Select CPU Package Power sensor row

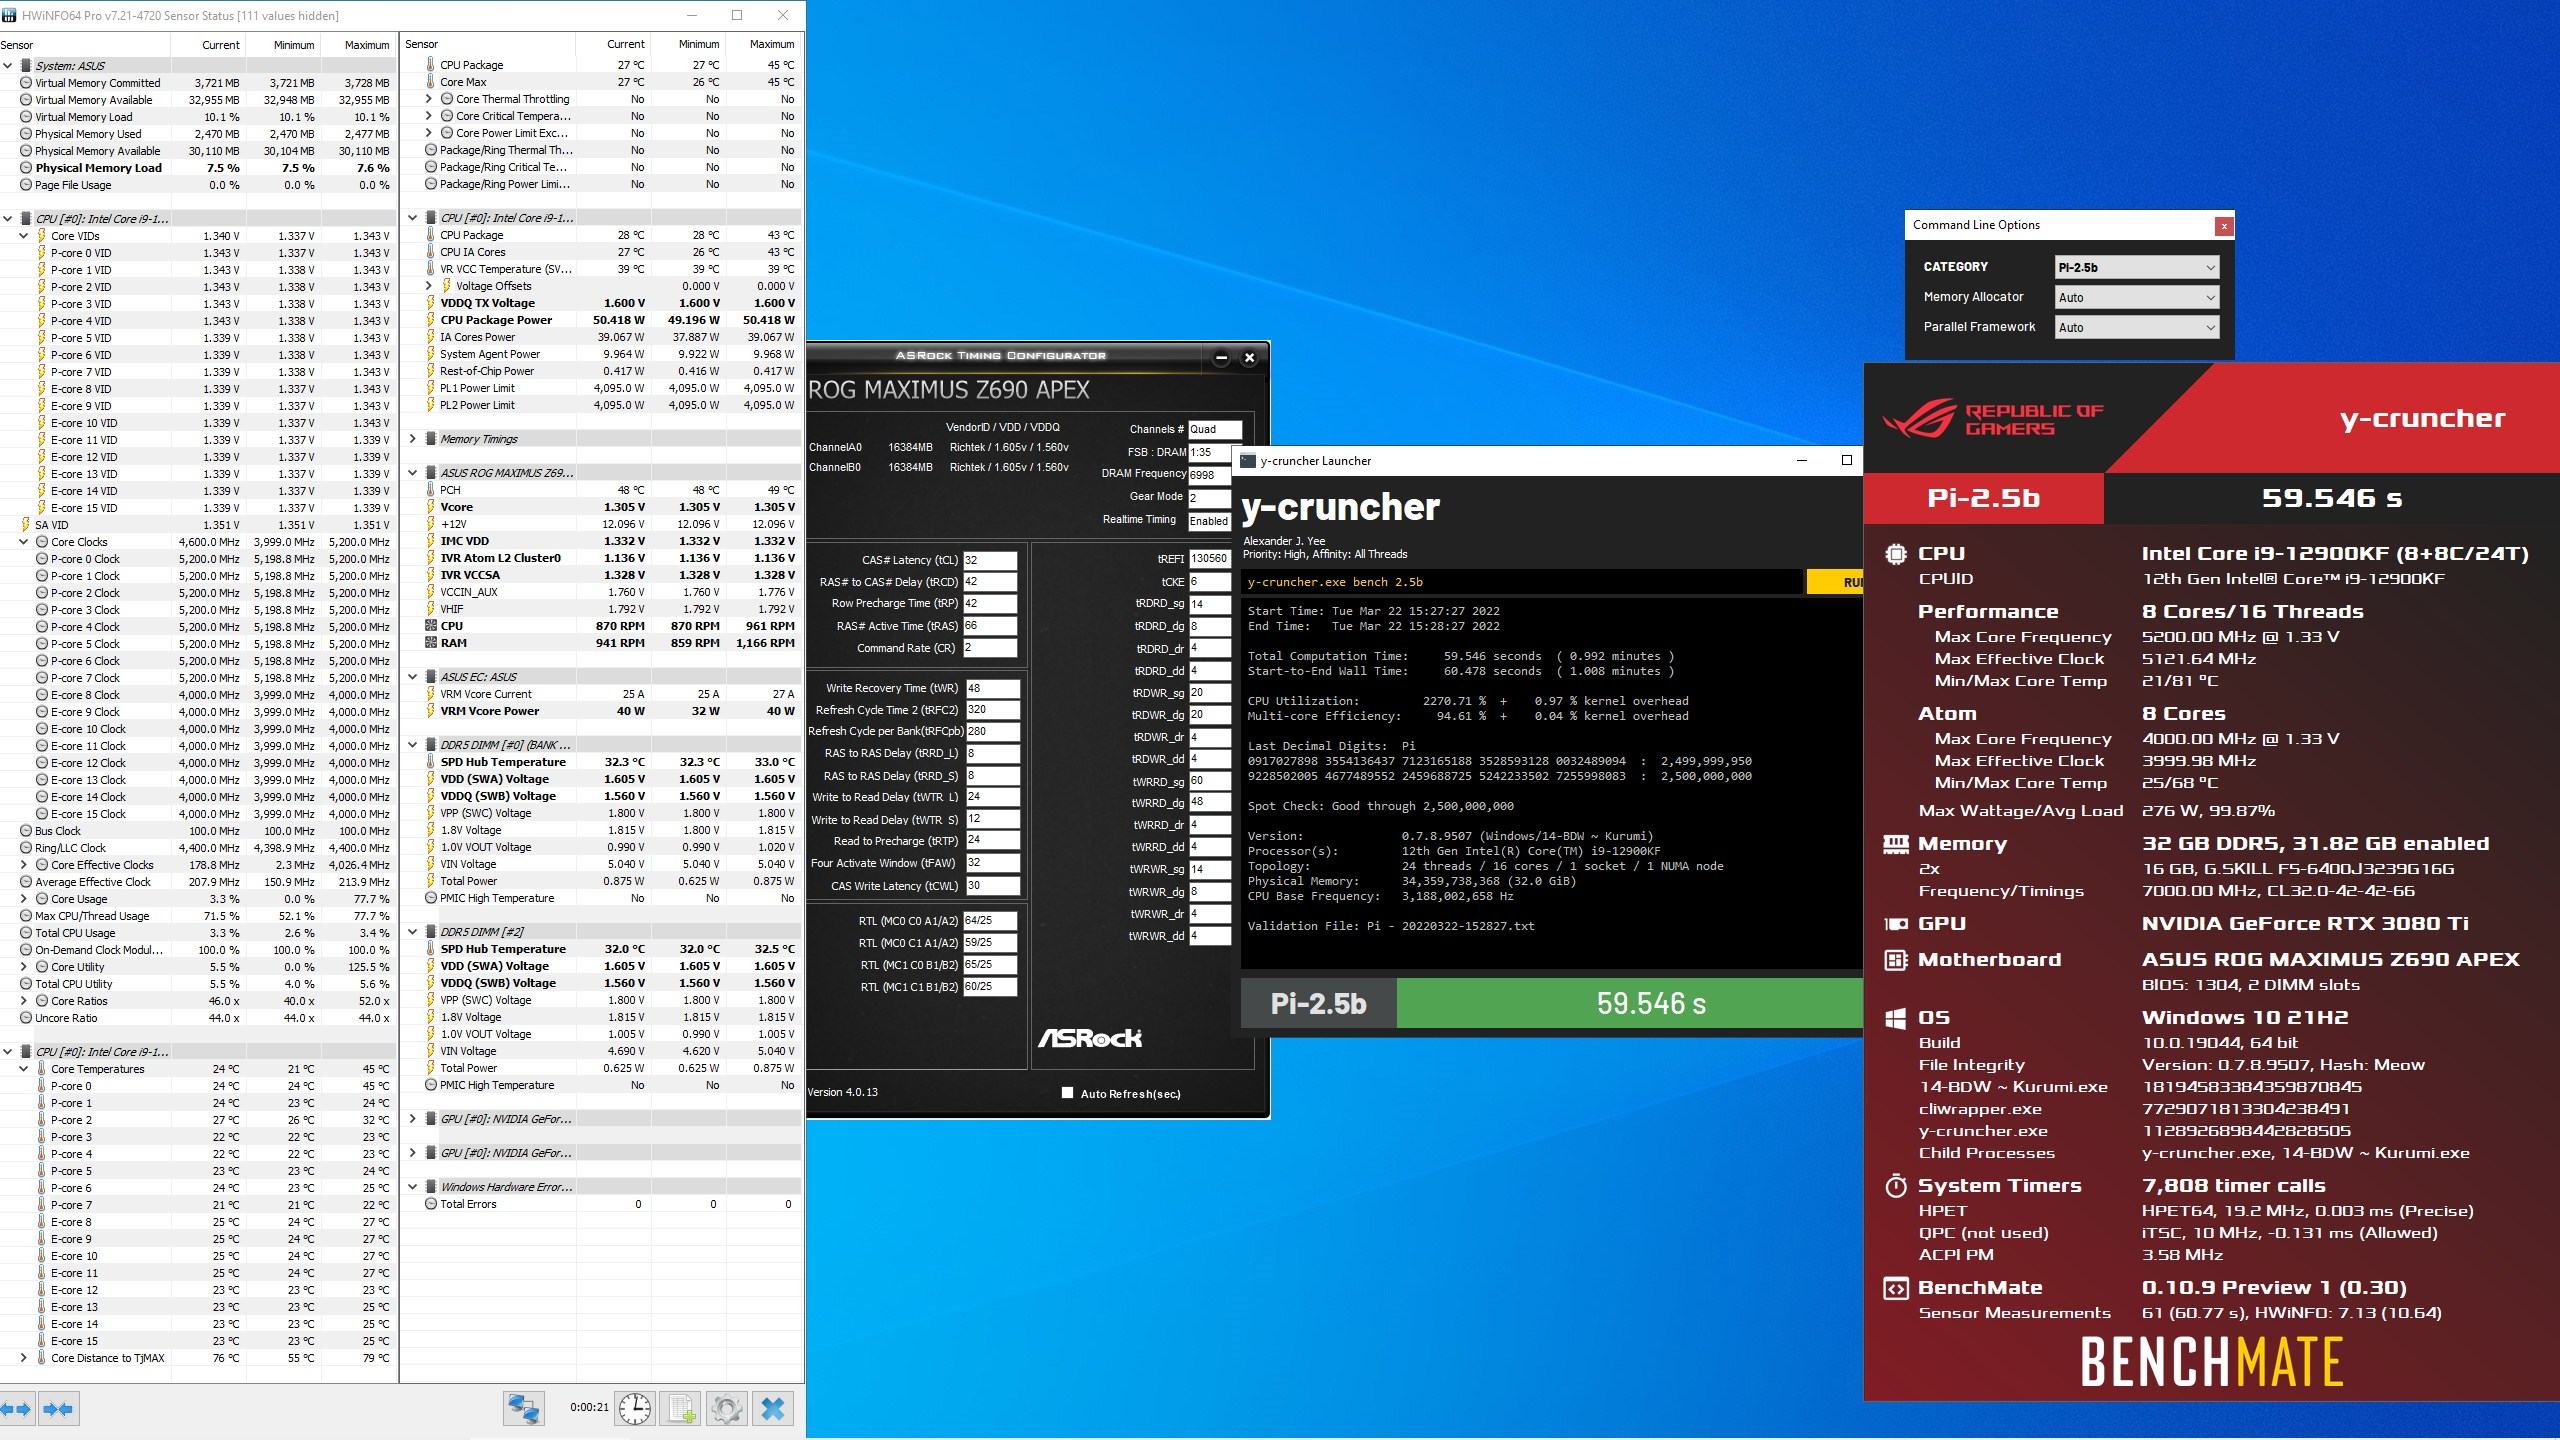click(x=601, y=320)
